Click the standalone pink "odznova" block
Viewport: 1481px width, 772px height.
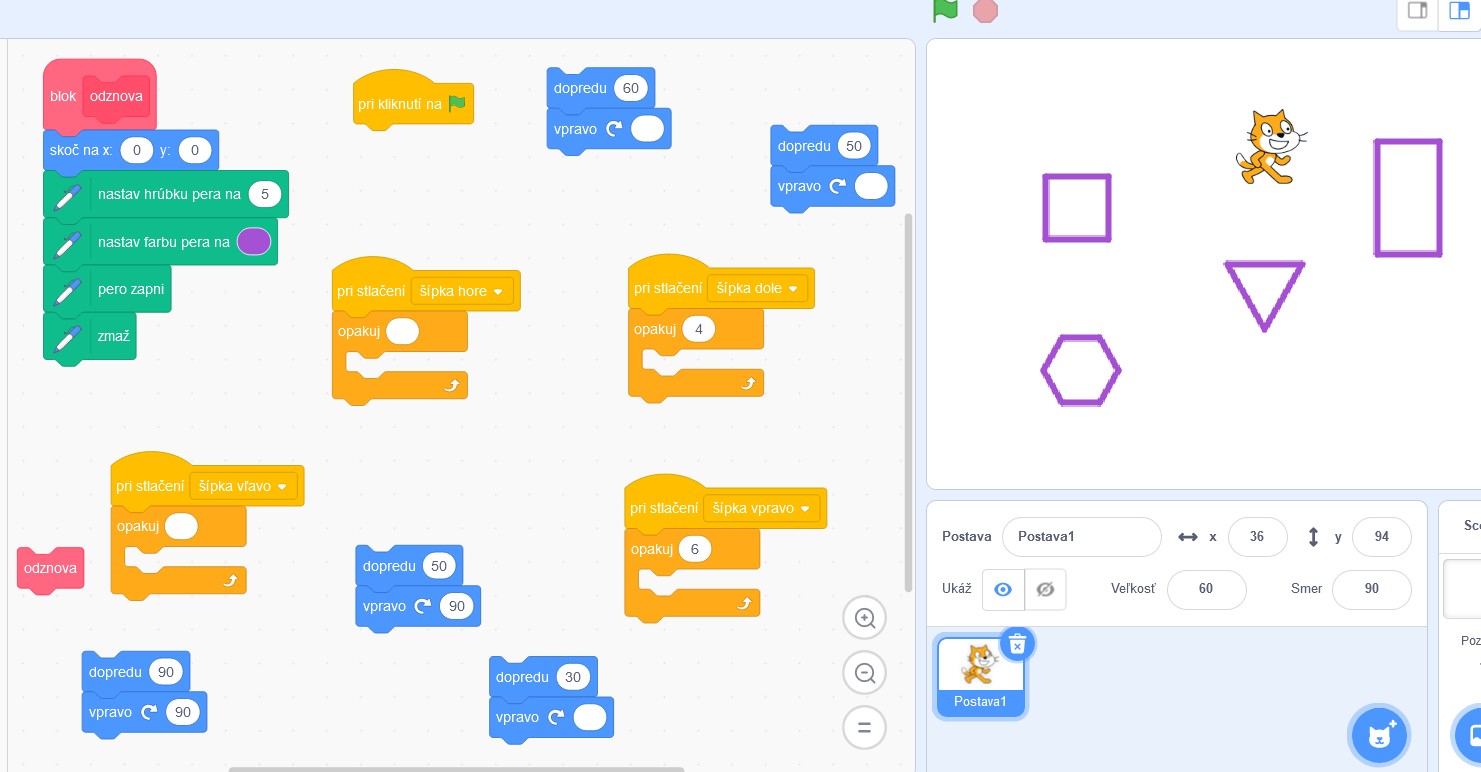point(51,568)
